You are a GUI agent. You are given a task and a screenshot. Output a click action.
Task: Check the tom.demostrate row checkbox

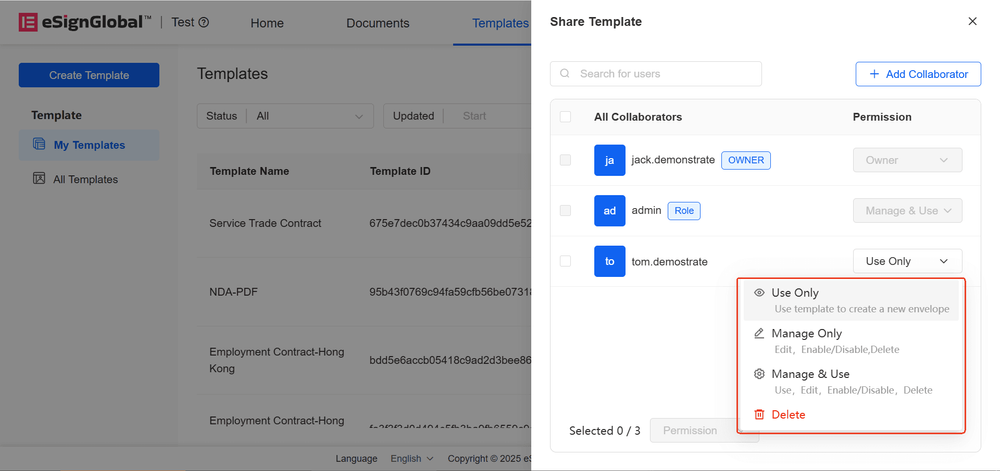tap(566, 261)
